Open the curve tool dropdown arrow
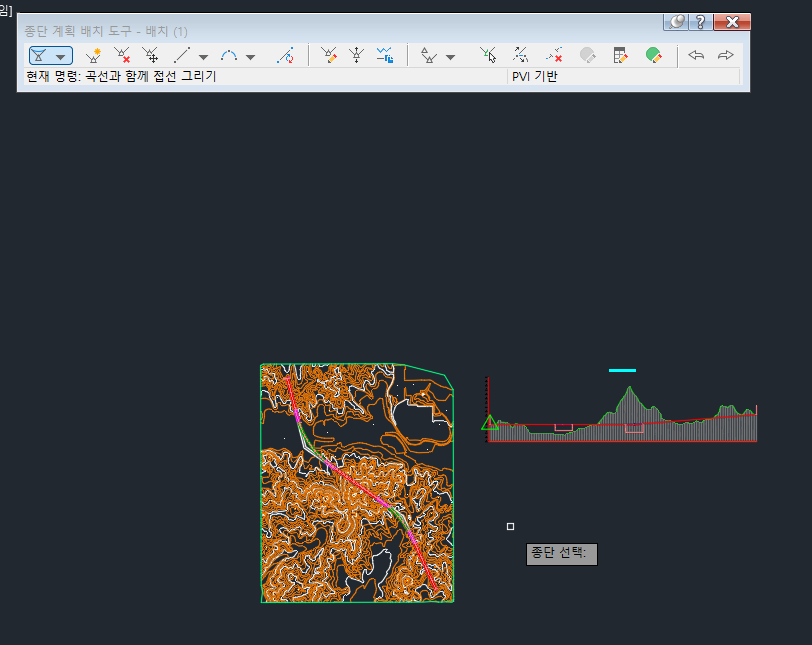 [250, 57]
